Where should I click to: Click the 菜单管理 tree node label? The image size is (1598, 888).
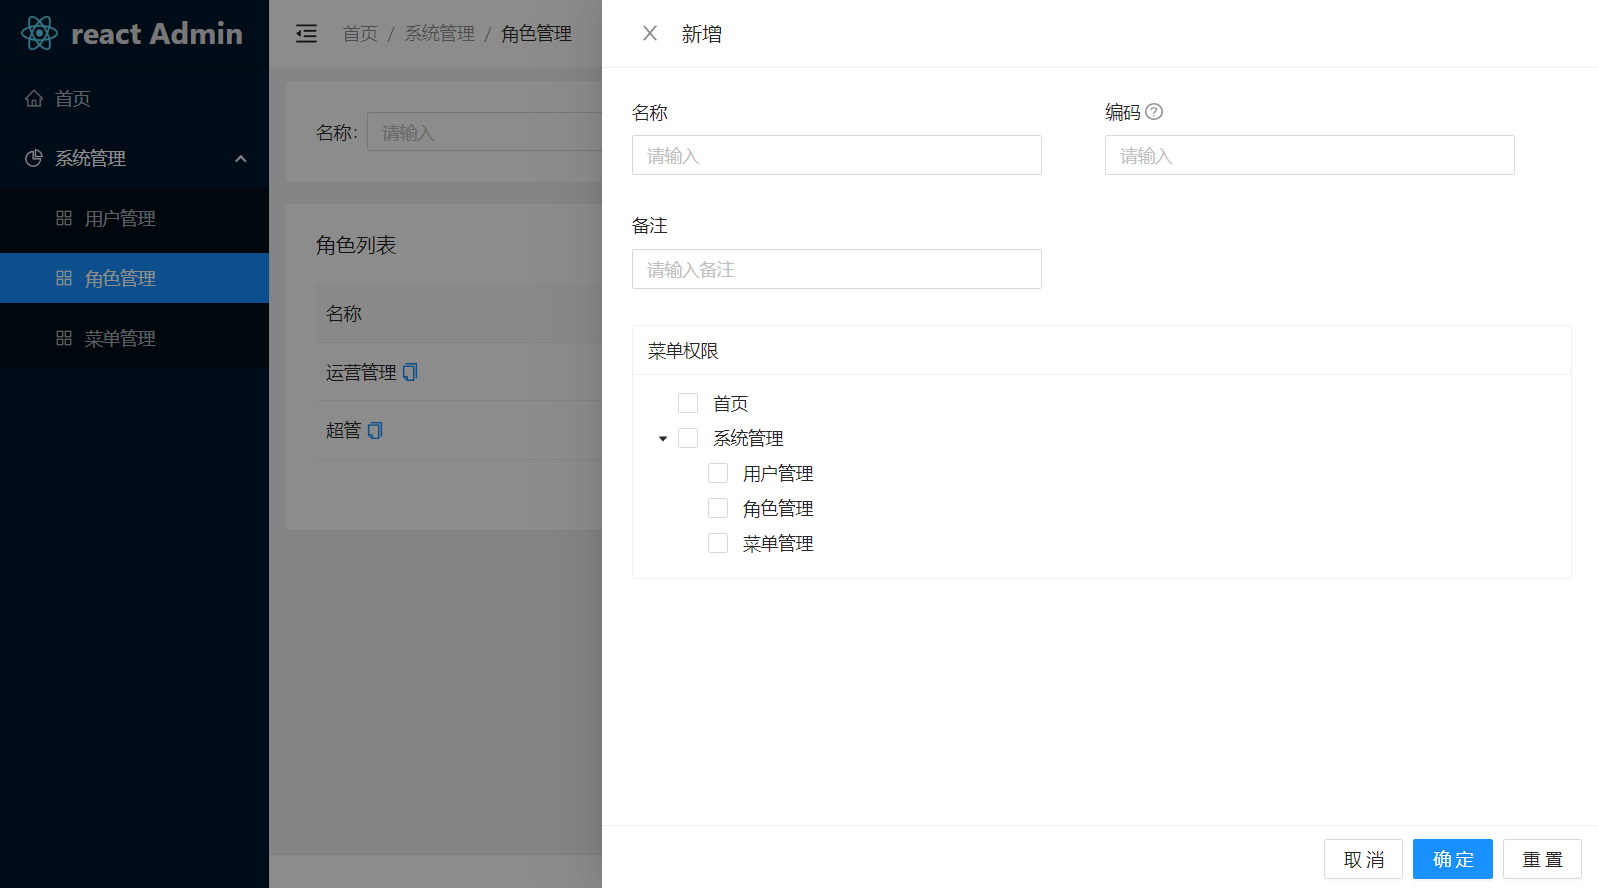778,543
